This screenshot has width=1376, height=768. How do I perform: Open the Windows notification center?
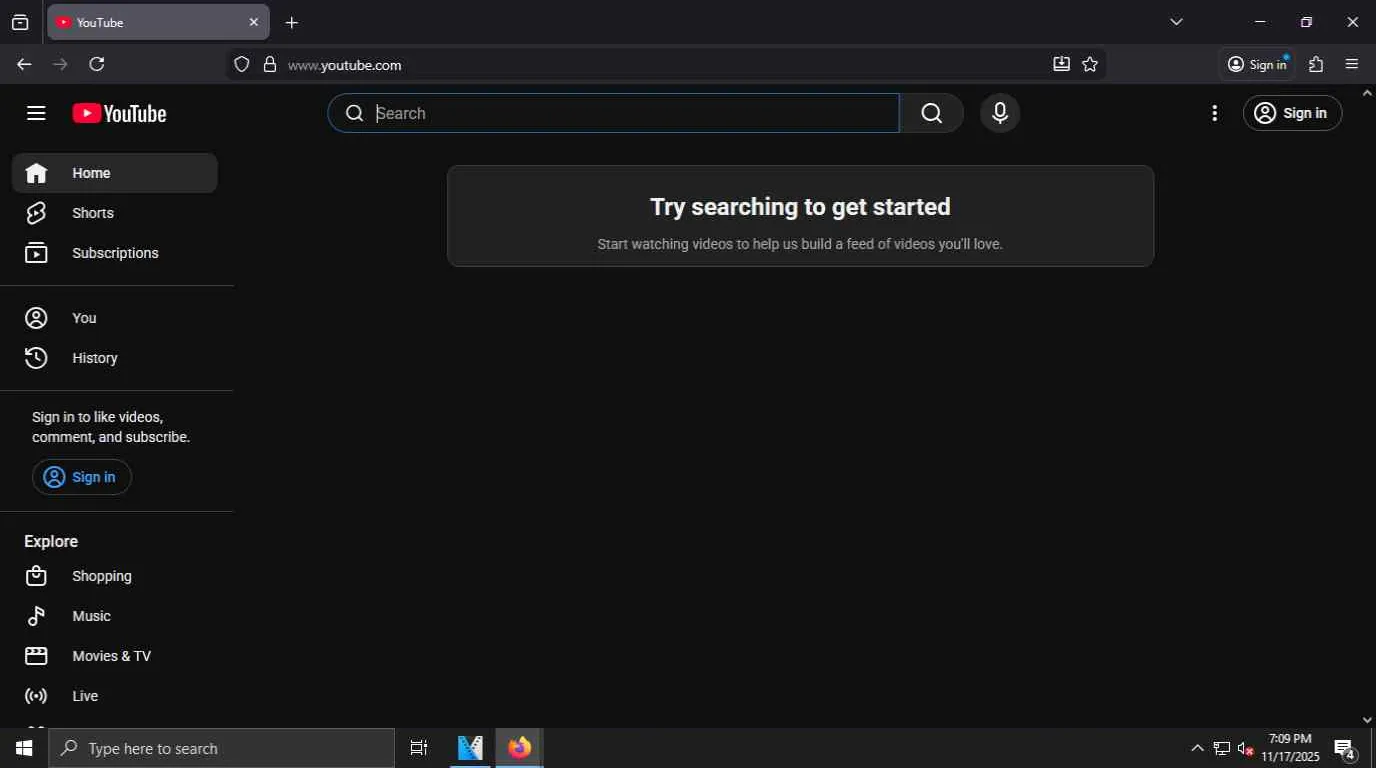point(1345,749)
